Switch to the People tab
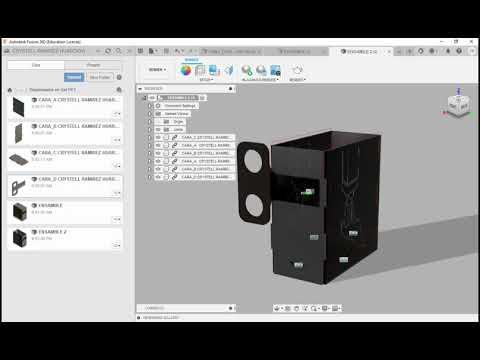 click(x=93, y=65)
